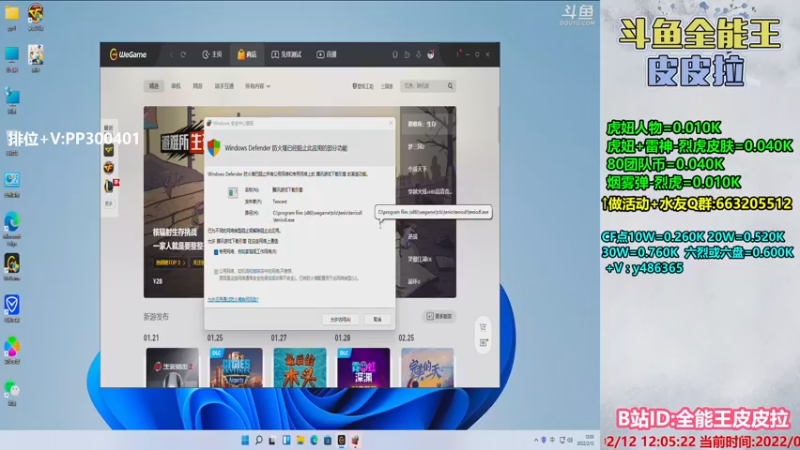
Task: Open the WeGame desktop shortcut
Action: [12, 268]
